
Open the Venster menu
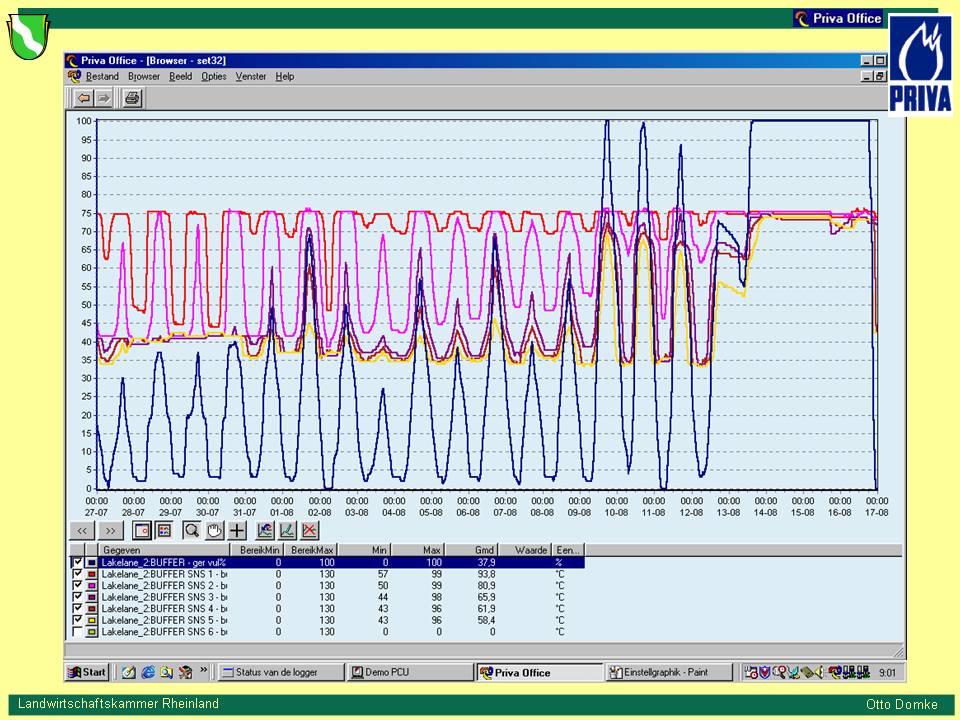[251, 76]
